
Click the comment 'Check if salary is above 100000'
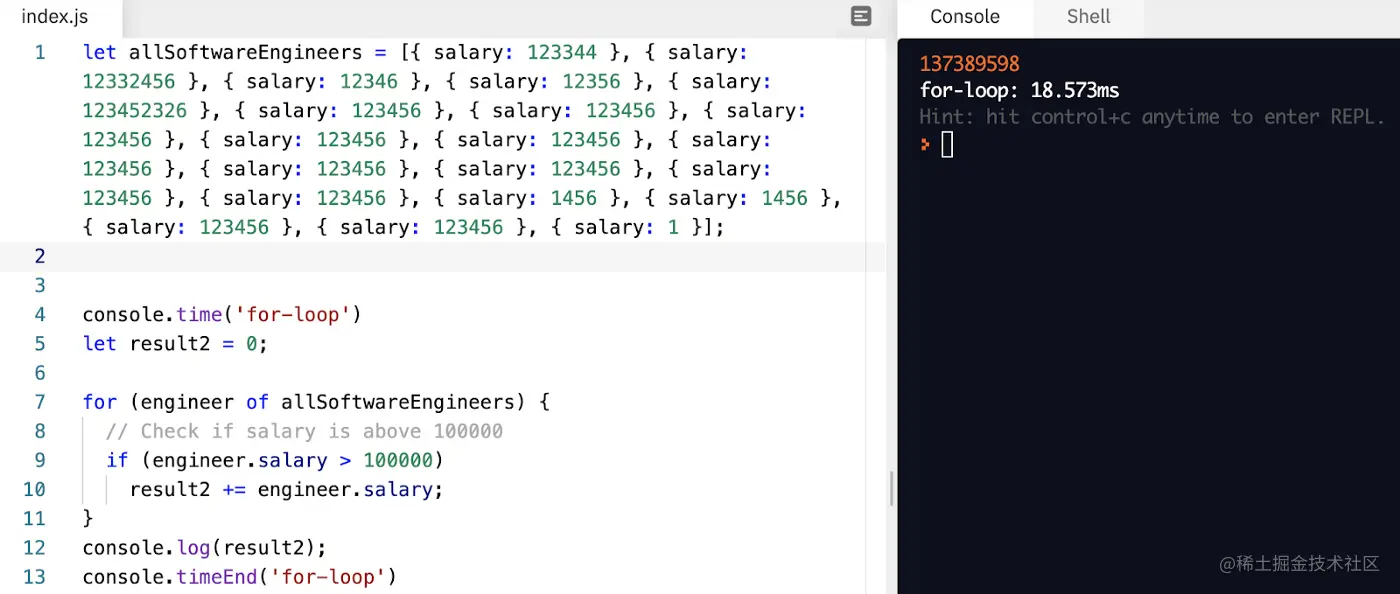(x=304, y=431)
